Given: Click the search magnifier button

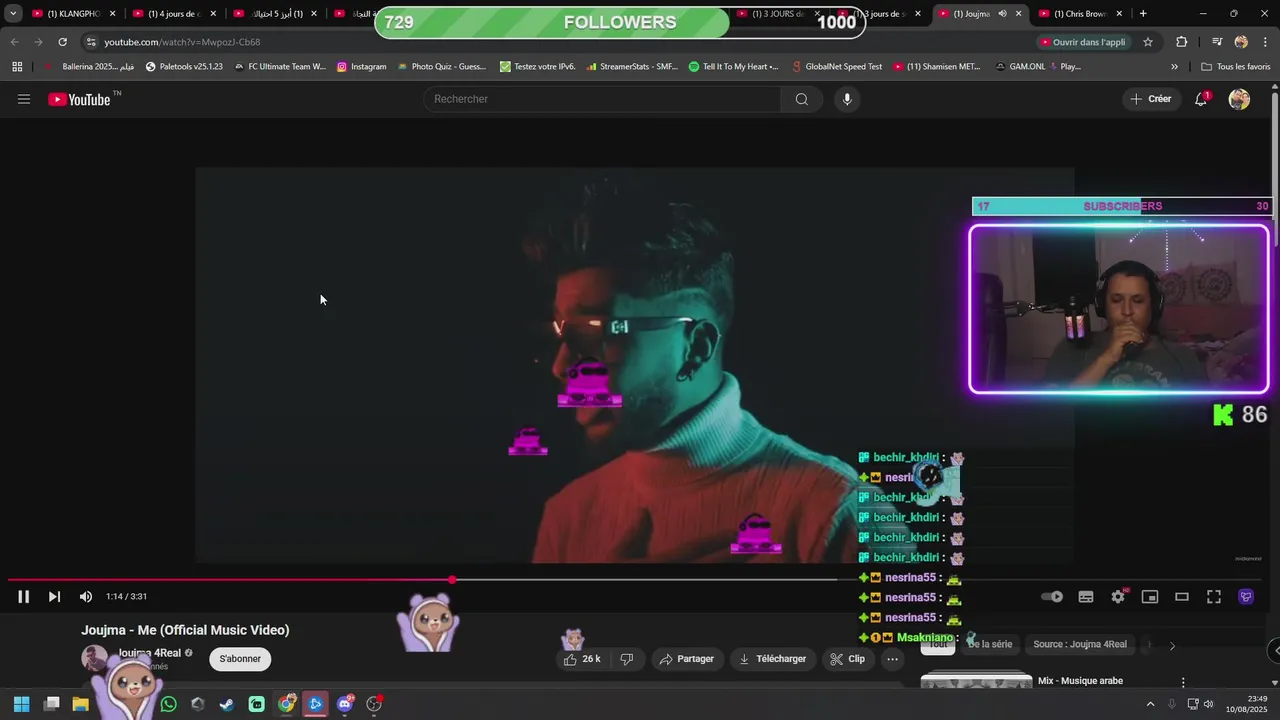Looking at the screenshot, I should pyautogui.click(x=802, y=99).
